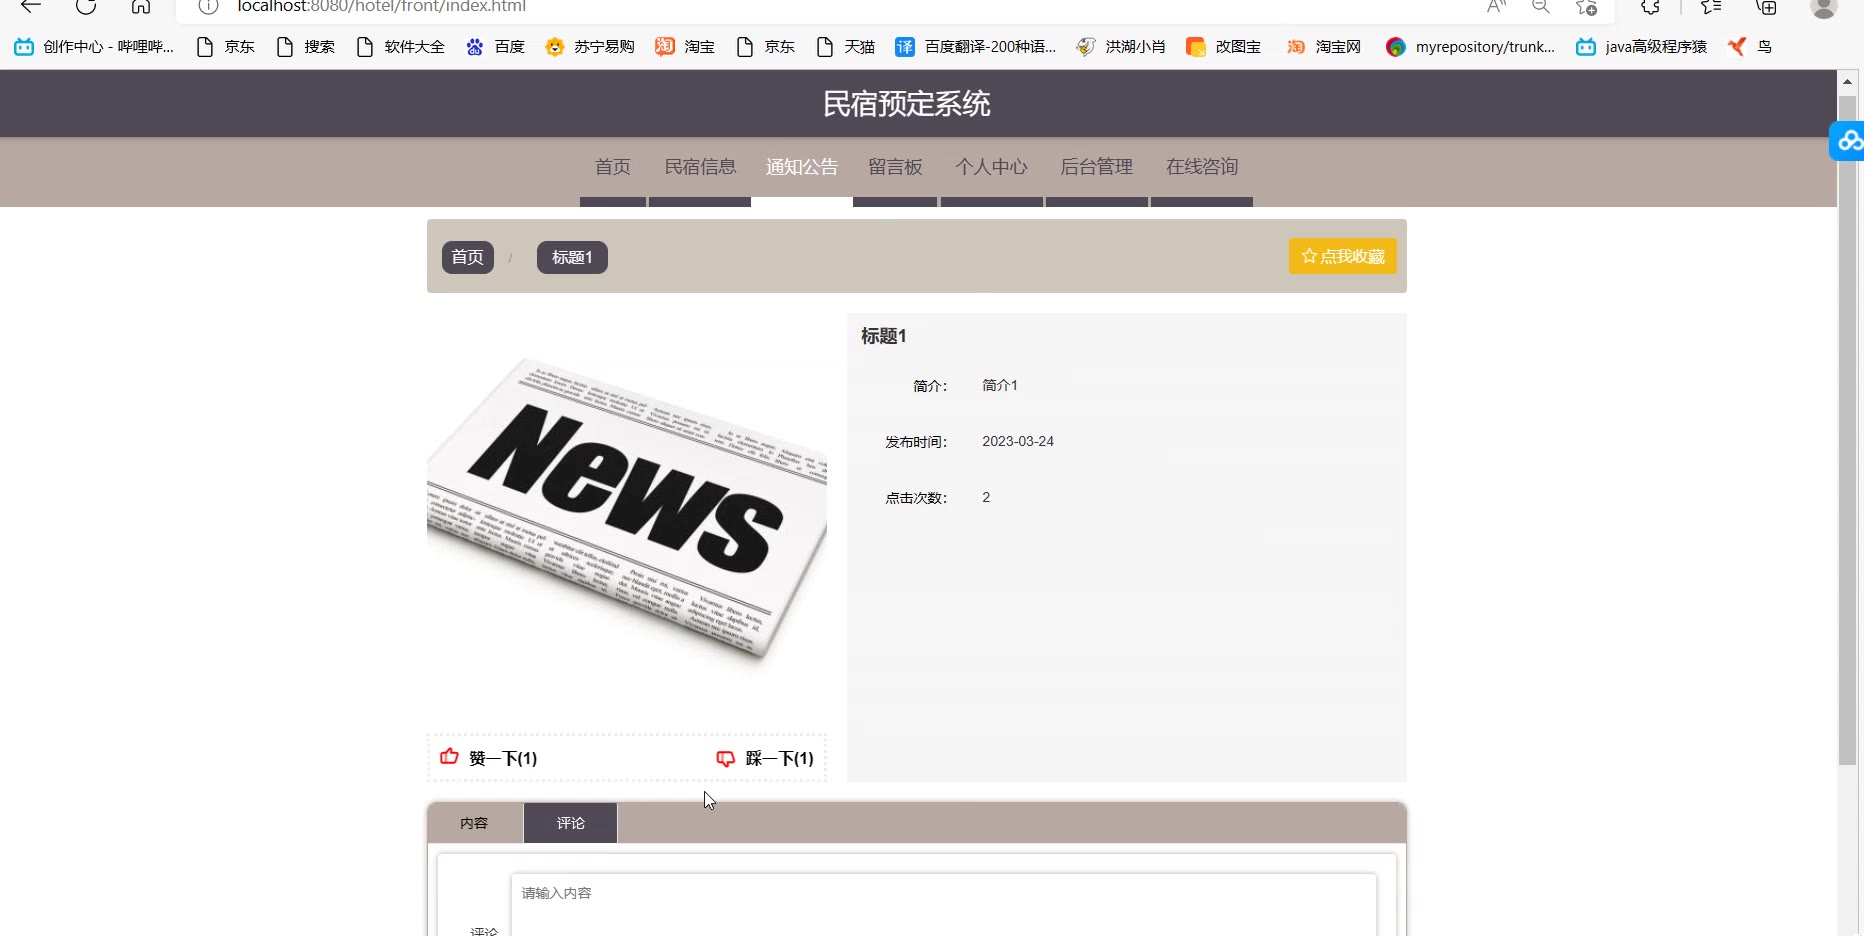Like the post with 赞一下(1)
This screenshot has width=1864, height=936.
[503, 758]
